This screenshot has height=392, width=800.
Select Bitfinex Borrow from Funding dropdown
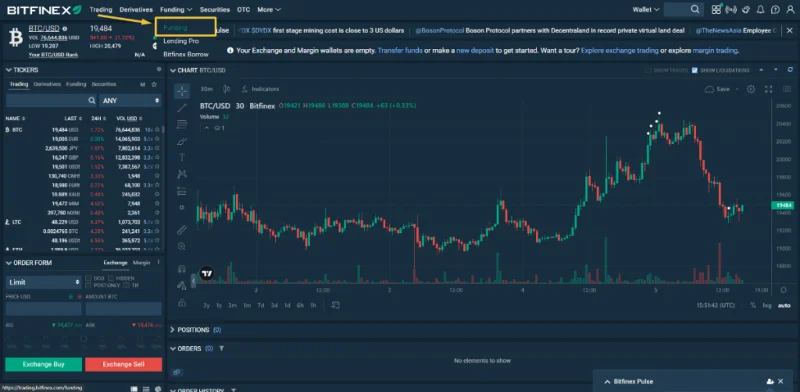pyautogui.click(x=186, y=54)
